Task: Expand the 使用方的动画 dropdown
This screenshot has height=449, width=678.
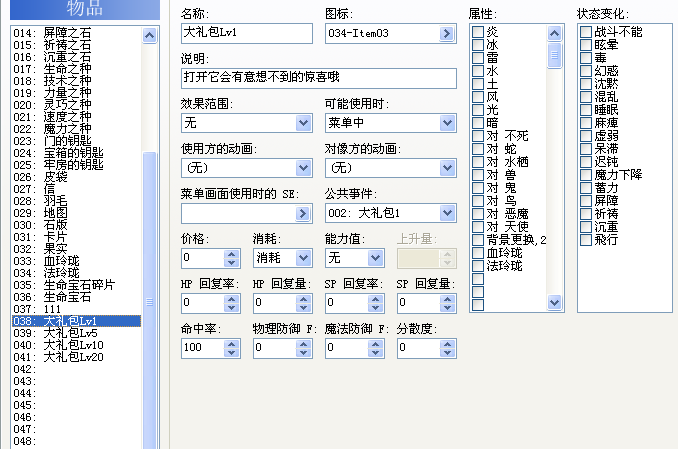Action: [304, 168]
